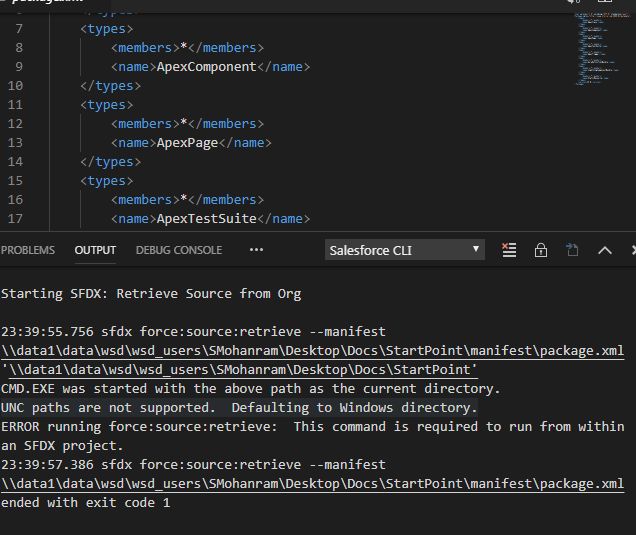636x535 pixels.
Task: Click 23:39:55.756 sfdx command line
Action: [193, 331]
